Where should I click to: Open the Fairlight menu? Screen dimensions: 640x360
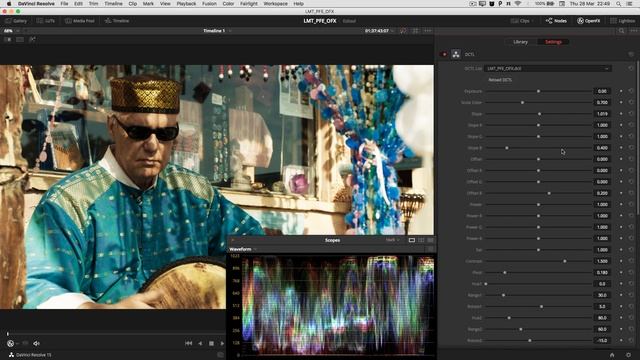point(249,4)
